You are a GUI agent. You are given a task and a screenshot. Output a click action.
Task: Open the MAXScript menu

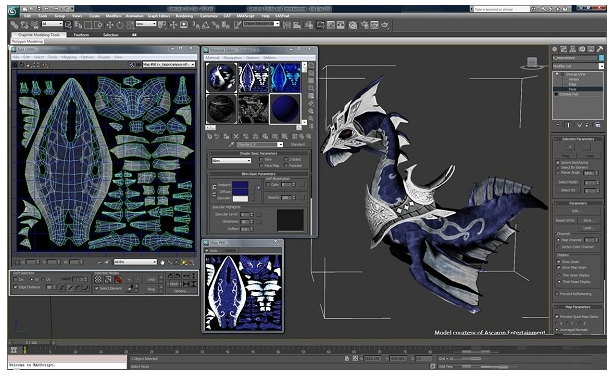pos(246,16)
